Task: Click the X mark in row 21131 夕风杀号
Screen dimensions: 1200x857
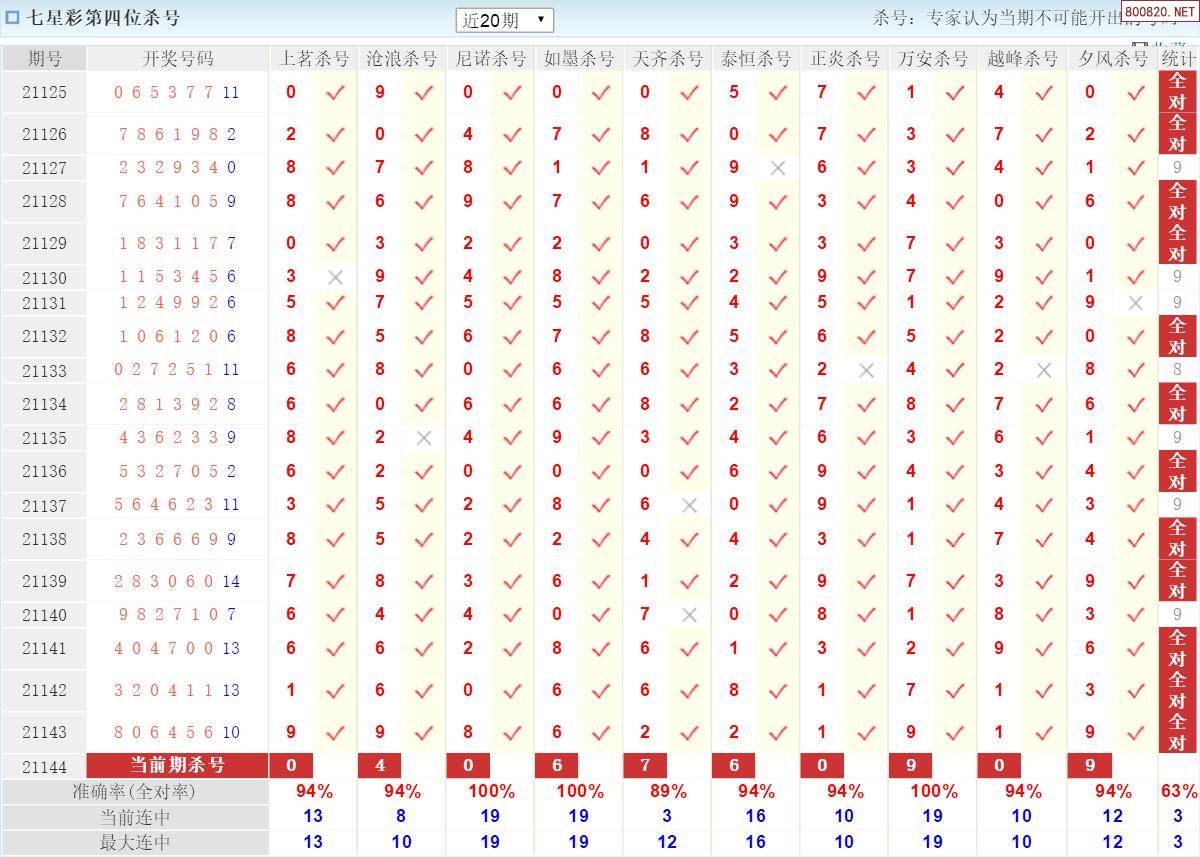Action: click(1135, 303)
